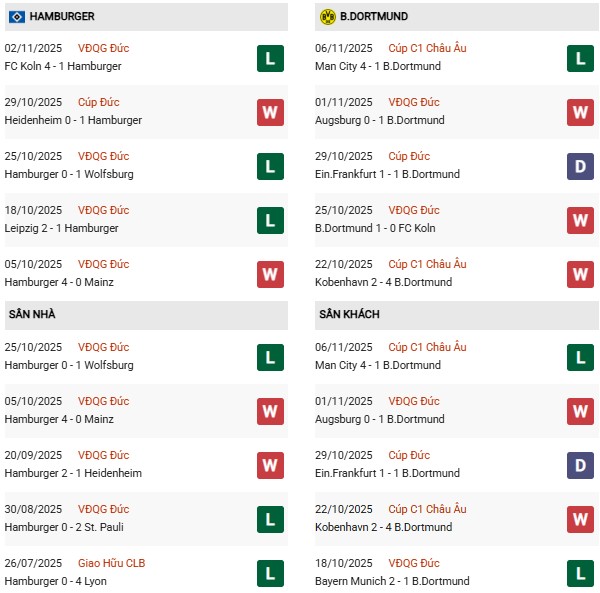Click the B.Dortmund club crest icon
The width and height of the screenshot is (600, 593).
pyautogui.click(x=327, y=17)
